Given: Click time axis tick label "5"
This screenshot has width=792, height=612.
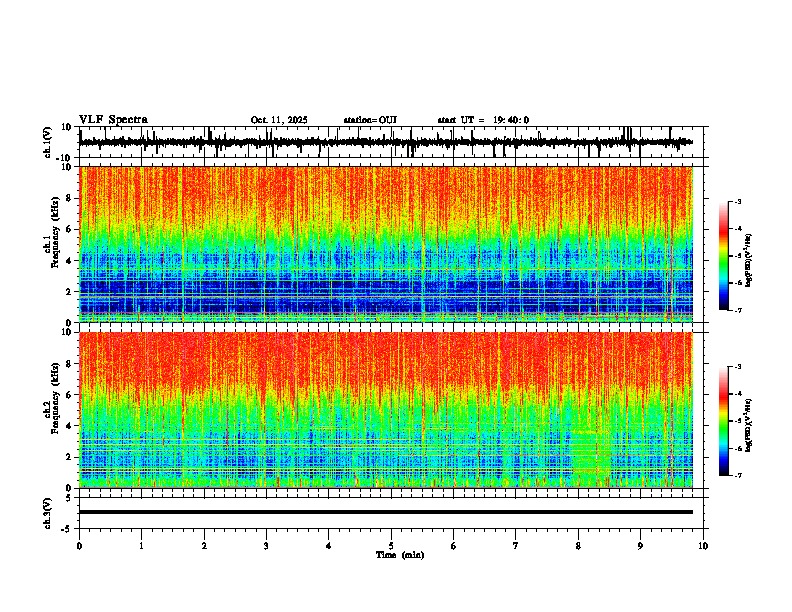Looking at the screenshot, I should (391, 546).
